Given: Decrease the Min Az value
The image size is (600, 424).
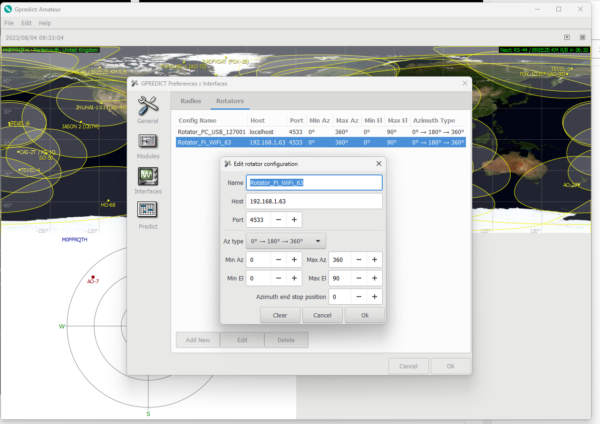Looking at the screenshot, I should pos(279,259).
